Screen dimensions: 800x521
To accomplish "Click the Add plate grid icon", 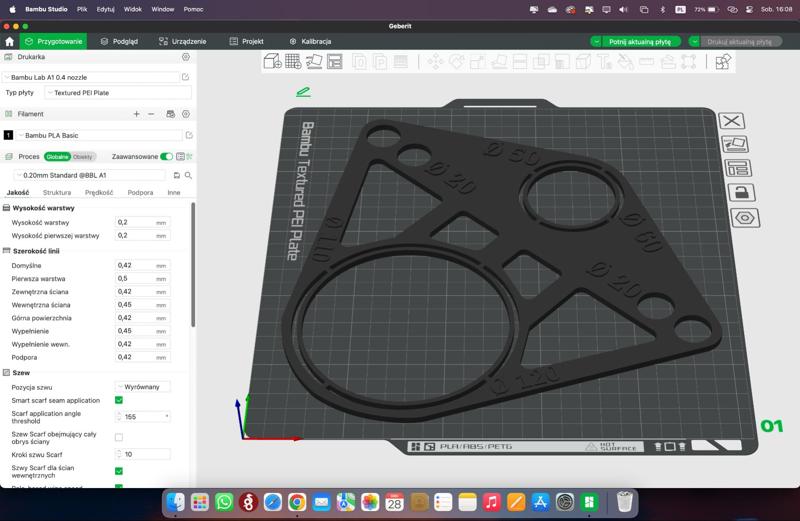I will click(293, 62).
